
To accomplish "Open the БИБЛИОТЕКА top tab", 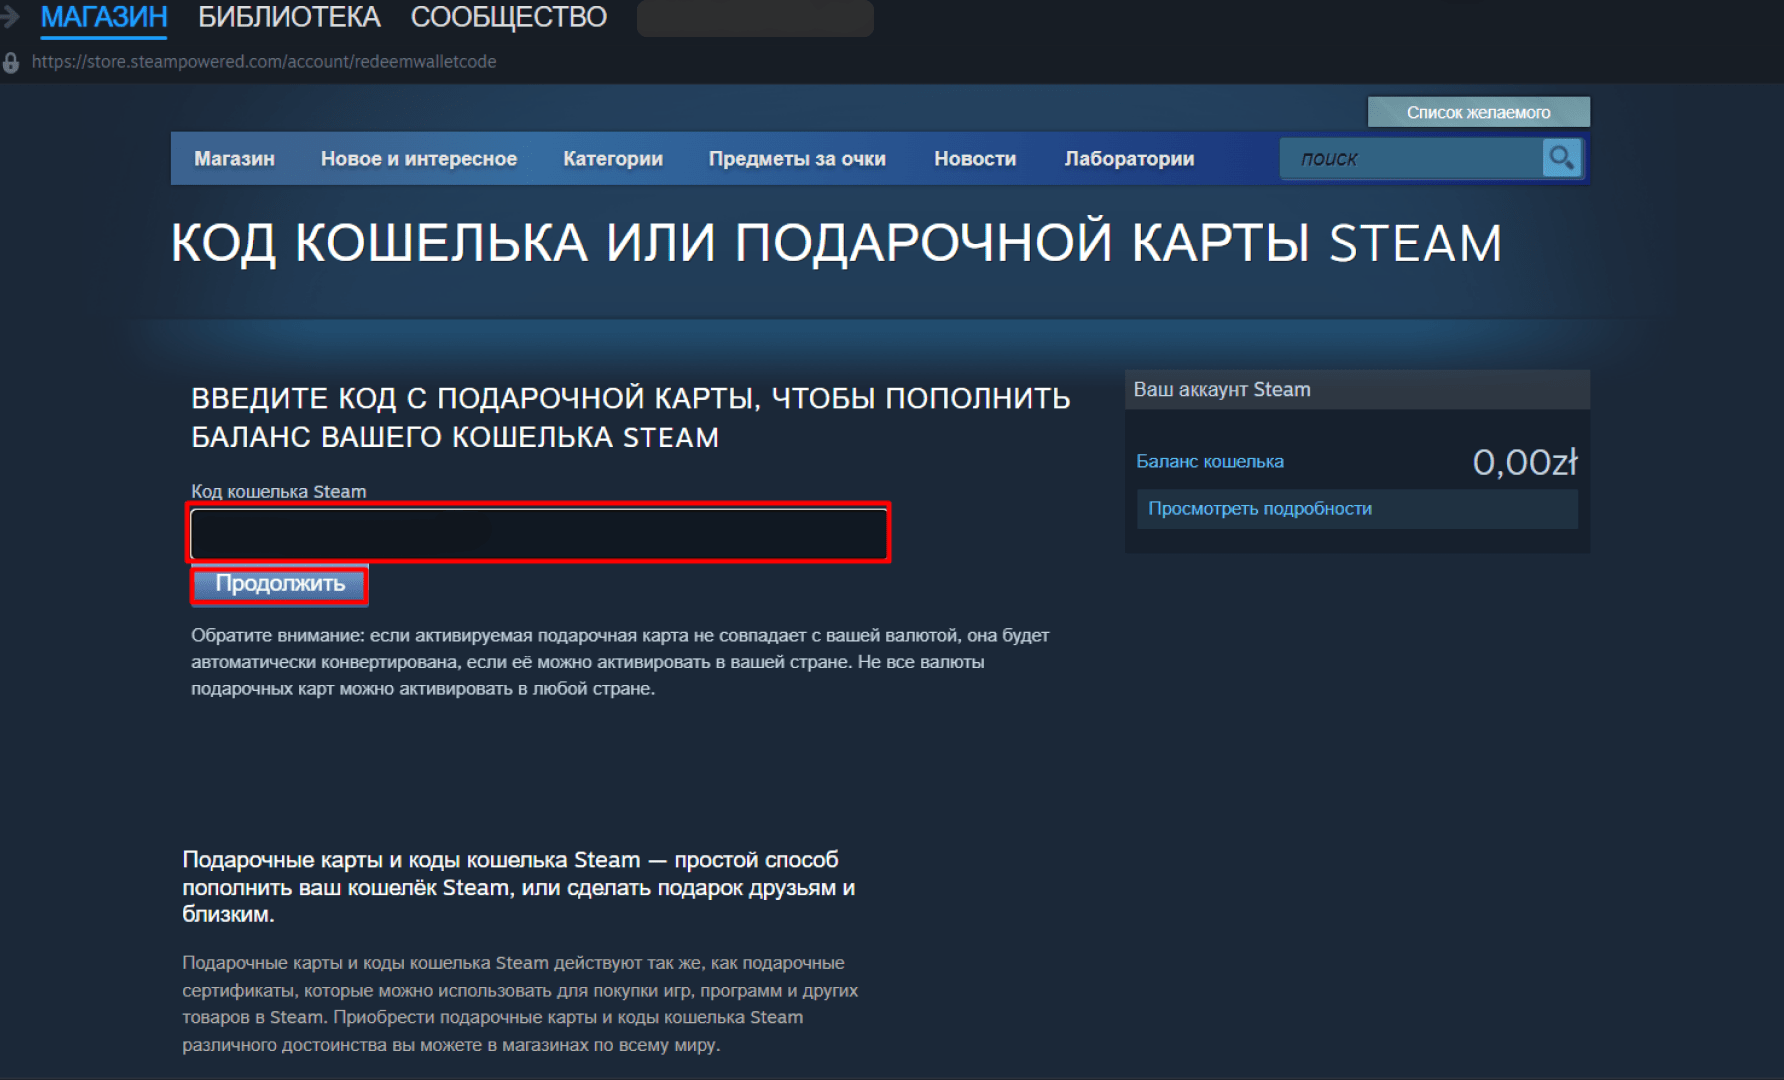I will [289, 17].
